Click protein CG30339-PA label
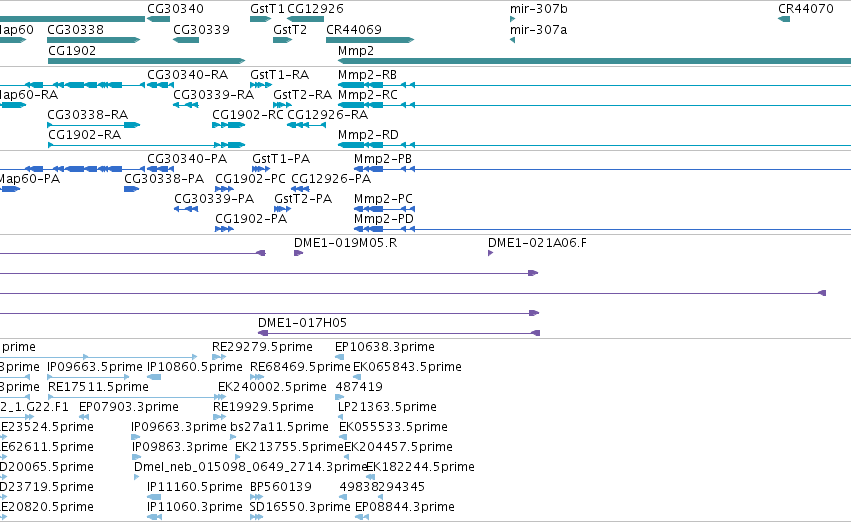The height and width of the screenshot is (522, 851). click(214, 199)
